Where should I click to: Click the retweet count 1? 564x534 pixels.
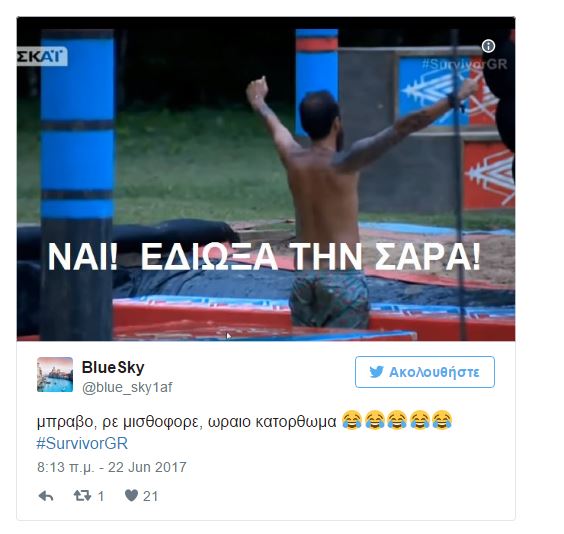tap(101, 496)
